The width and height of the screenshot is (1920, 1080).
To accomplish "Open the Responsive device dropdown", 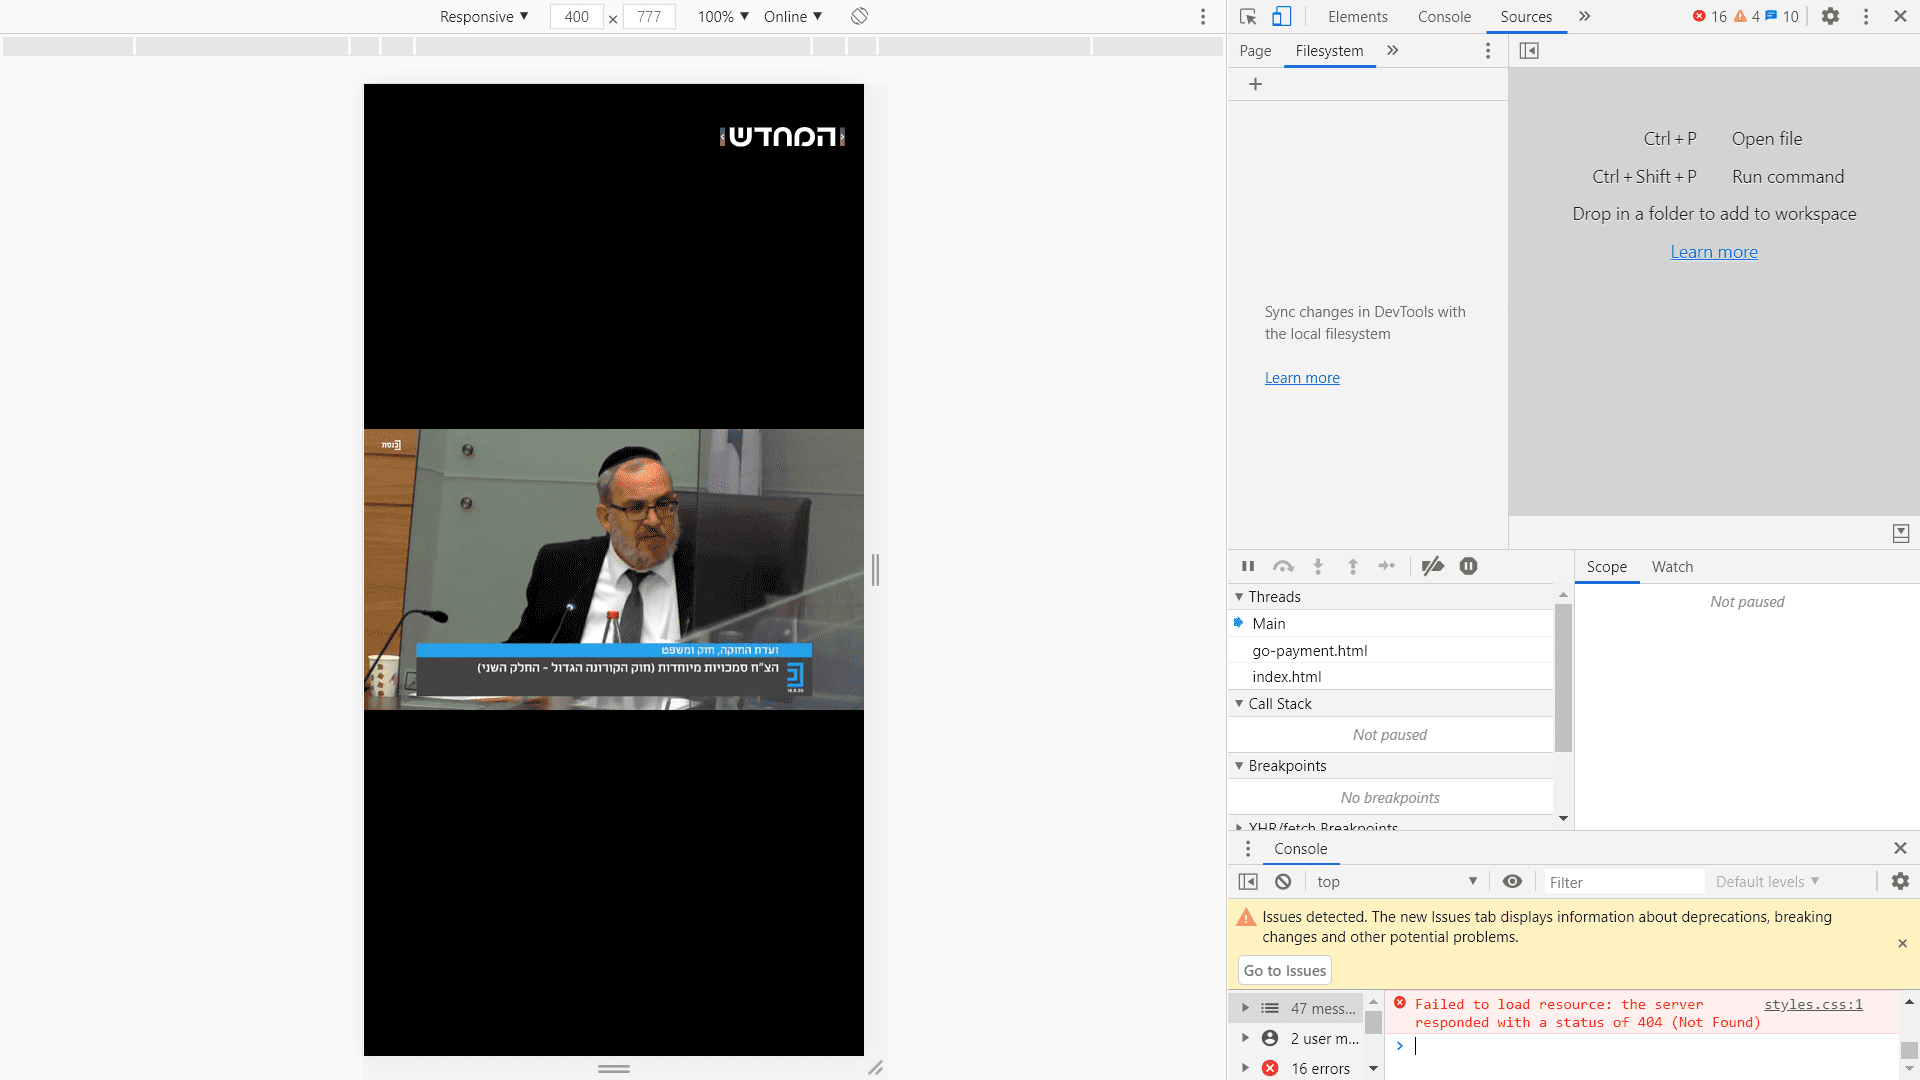I will 484,16.
